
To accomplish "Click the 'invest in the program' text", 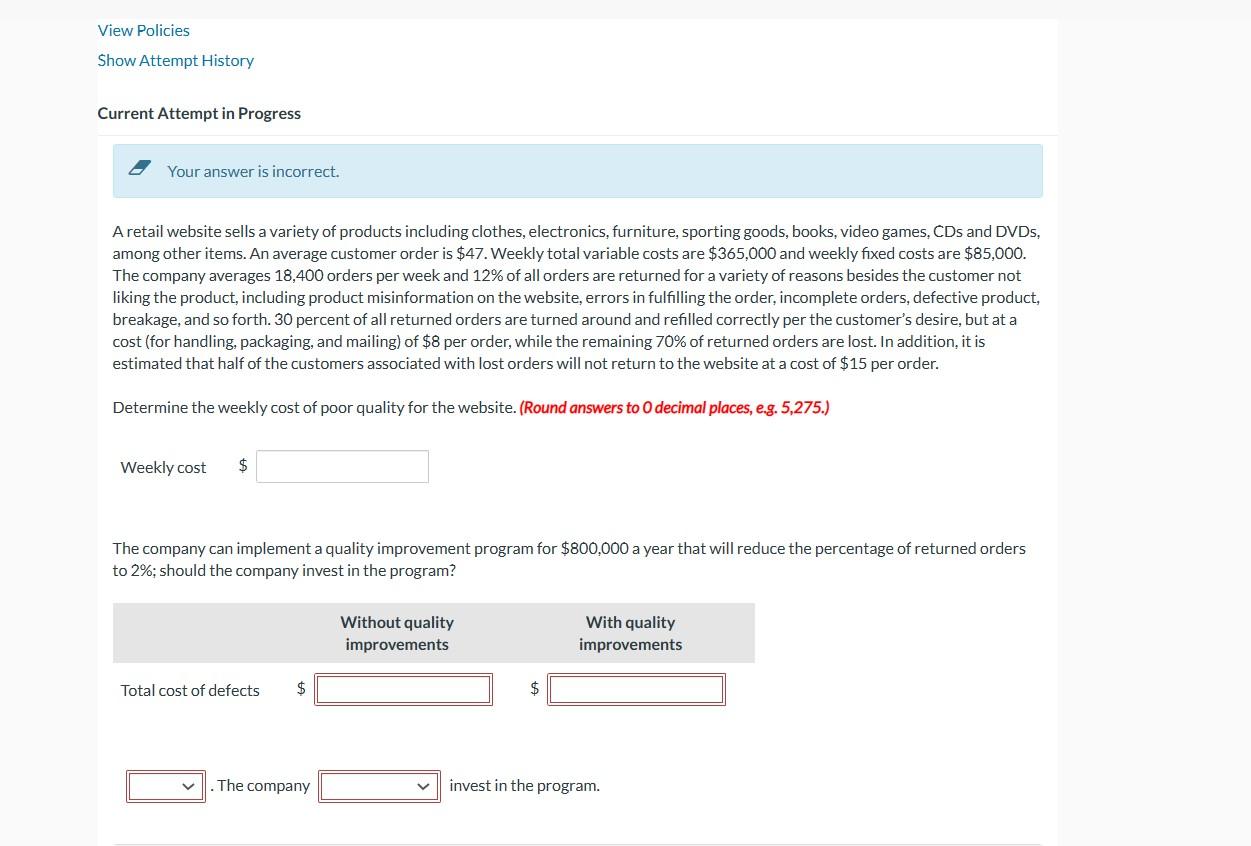I will (524, 785).
